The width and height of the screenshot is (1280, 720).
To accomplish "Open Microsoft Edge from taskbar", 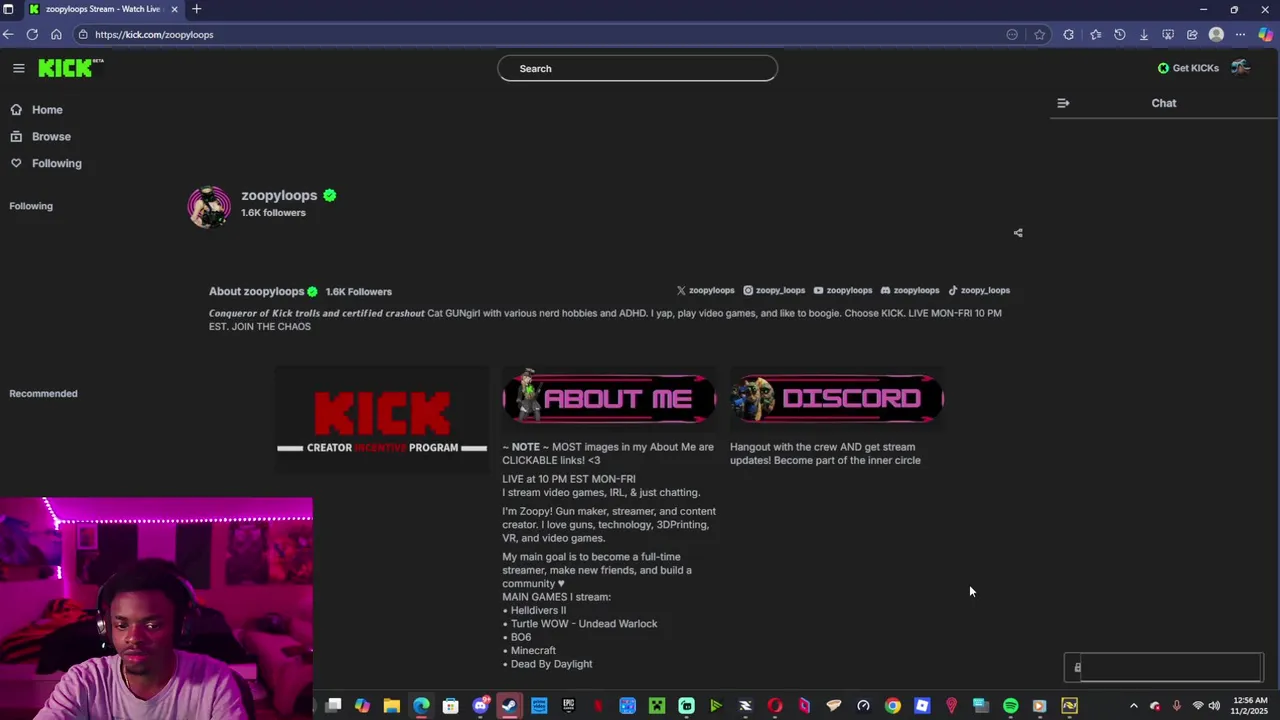I will point(421,706).
